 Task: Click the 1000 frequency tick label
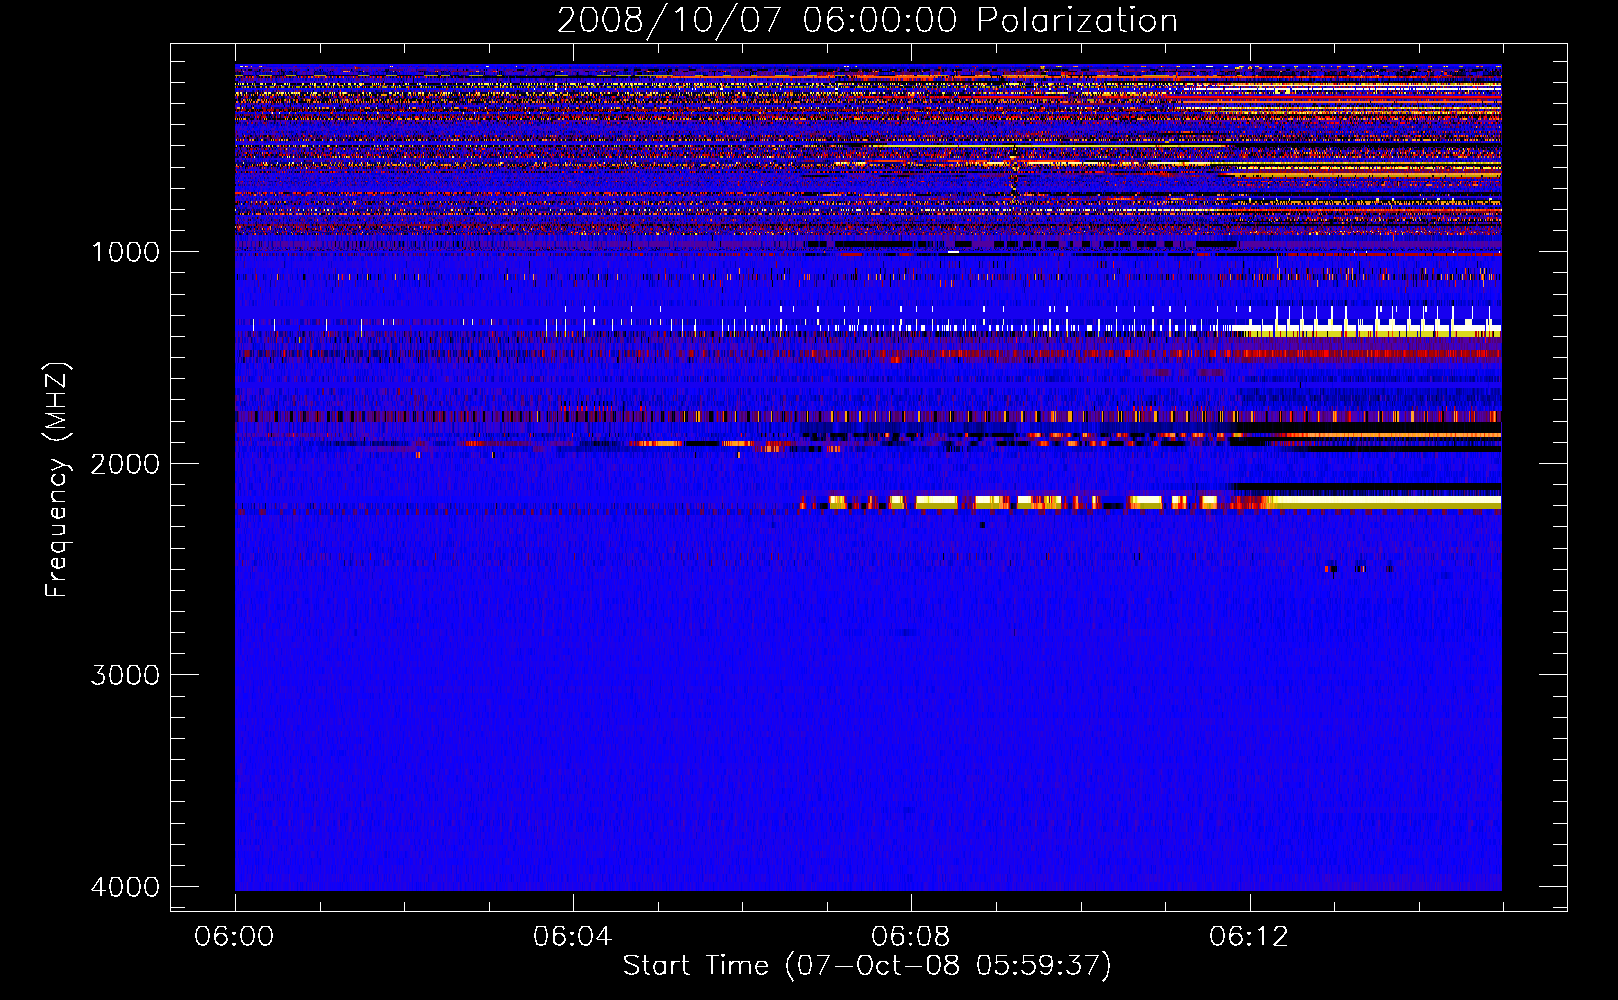pyautogui.click(x=126, y=251)
